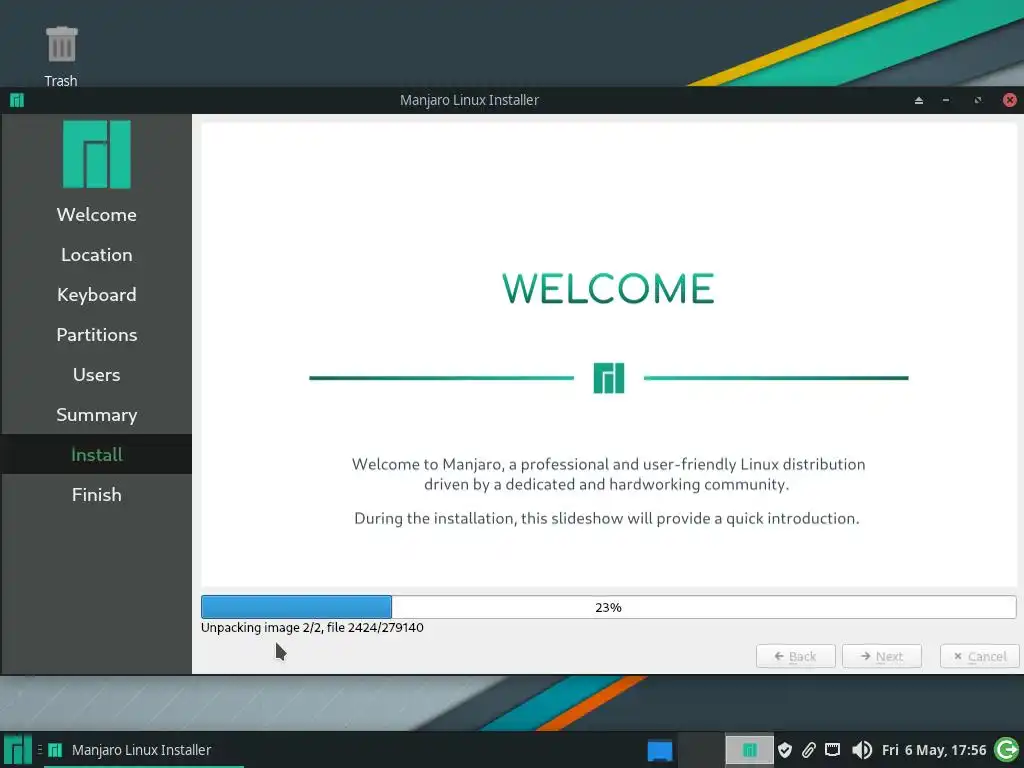Open the clock showing Fri 6 May, 17:56
The image size is (1024, 768).
click(x=934, y=750)
